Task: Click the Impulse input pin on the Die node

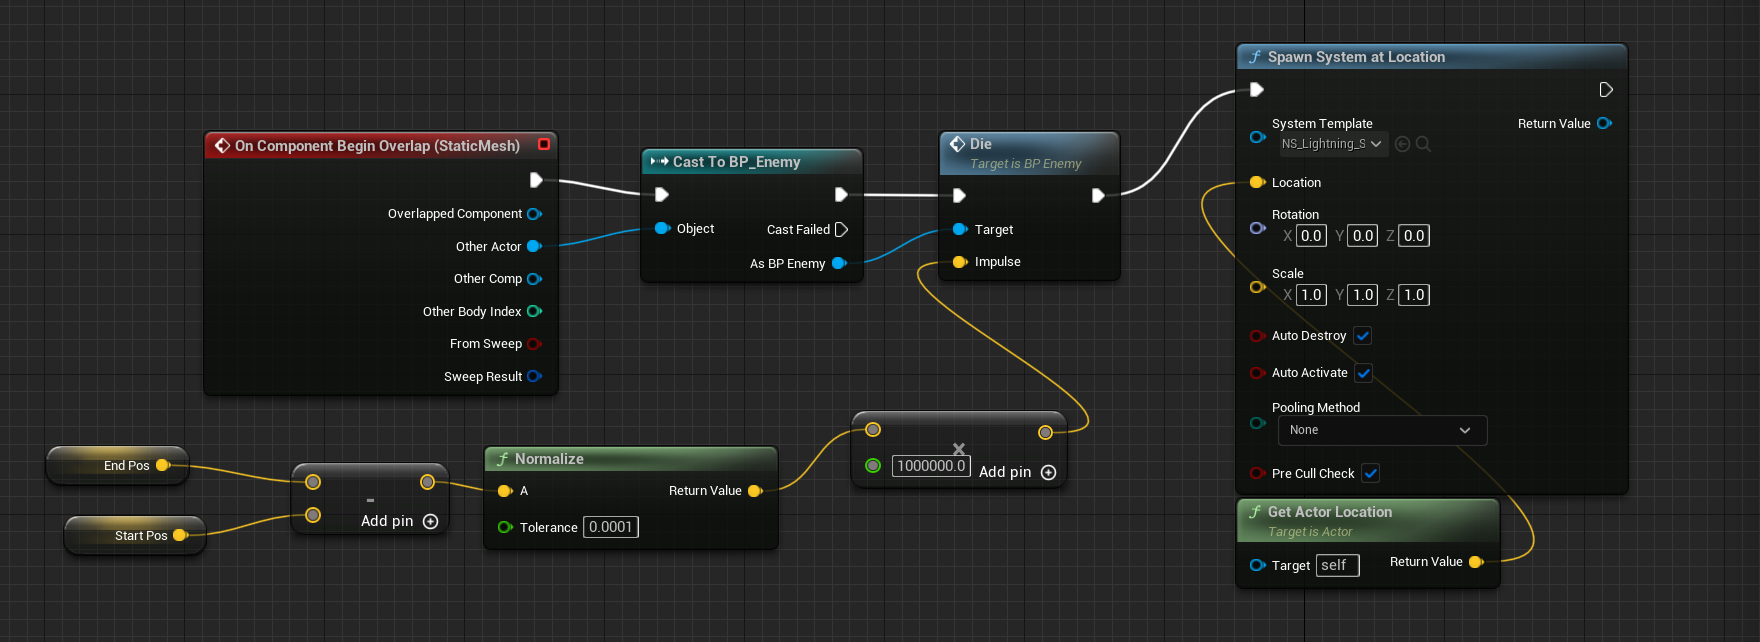Action: (960, 262)
